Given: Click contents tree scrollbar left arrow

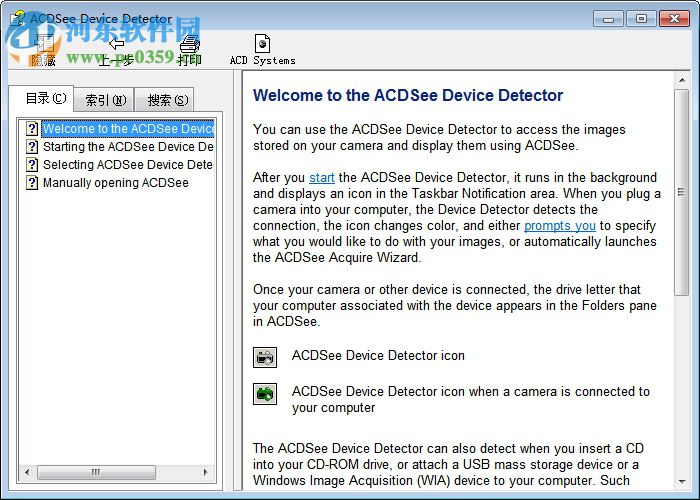Looking at the screenshot, I should (x=27, y=472).
